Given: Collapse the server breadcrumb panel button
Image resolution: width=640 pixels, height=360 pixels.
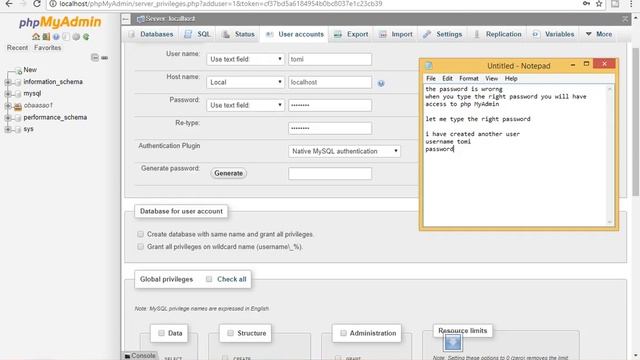Looking at the screenshot, I should pyautogui.click(x=126, y=19).
